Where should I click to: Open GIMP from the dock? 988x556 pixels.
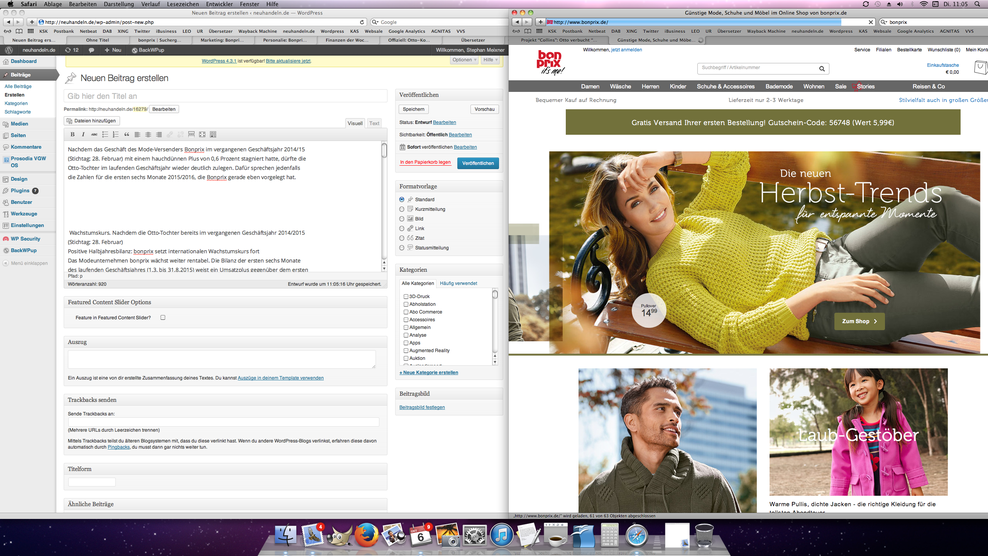(339, 535)
